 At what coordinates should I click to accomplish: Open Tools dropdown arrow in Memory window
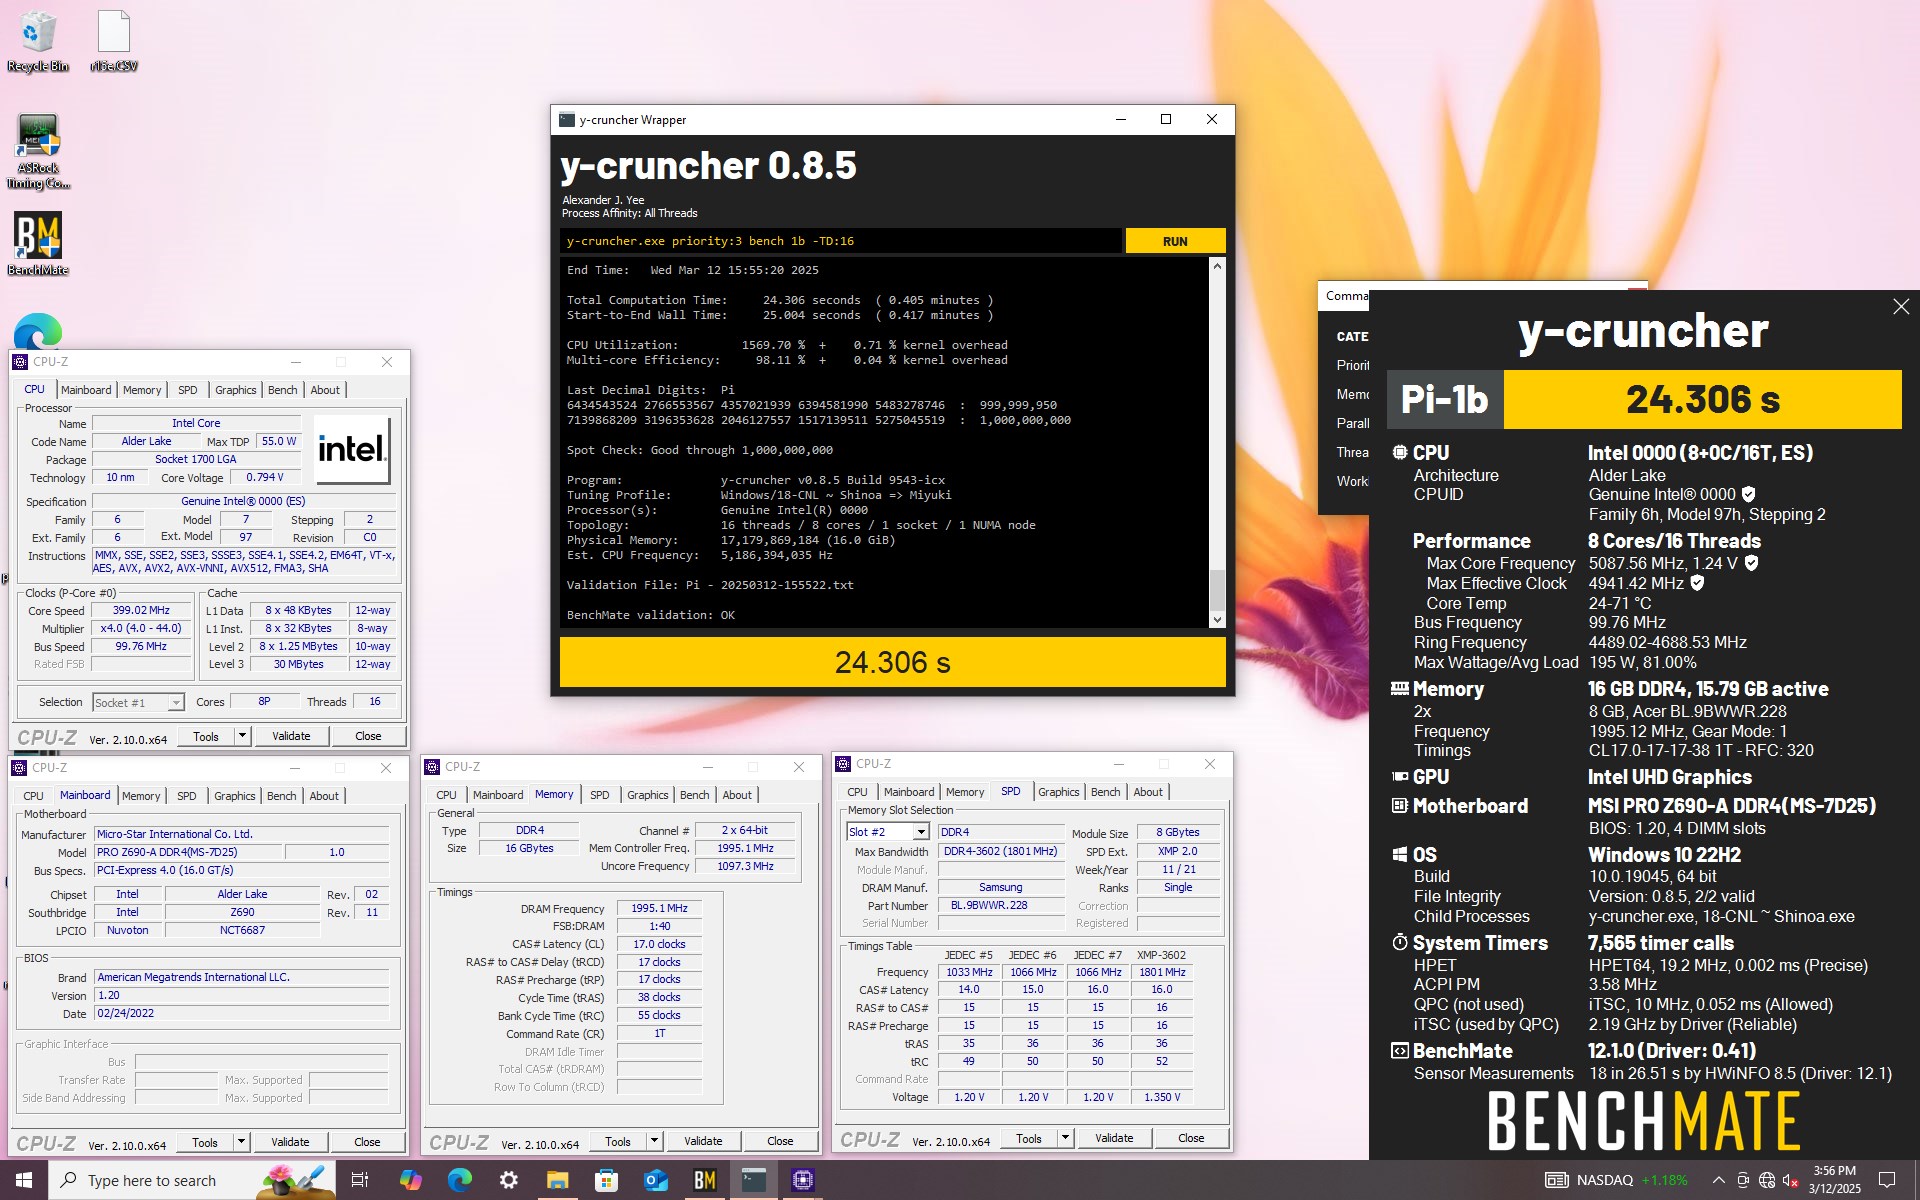point(654,1141)
